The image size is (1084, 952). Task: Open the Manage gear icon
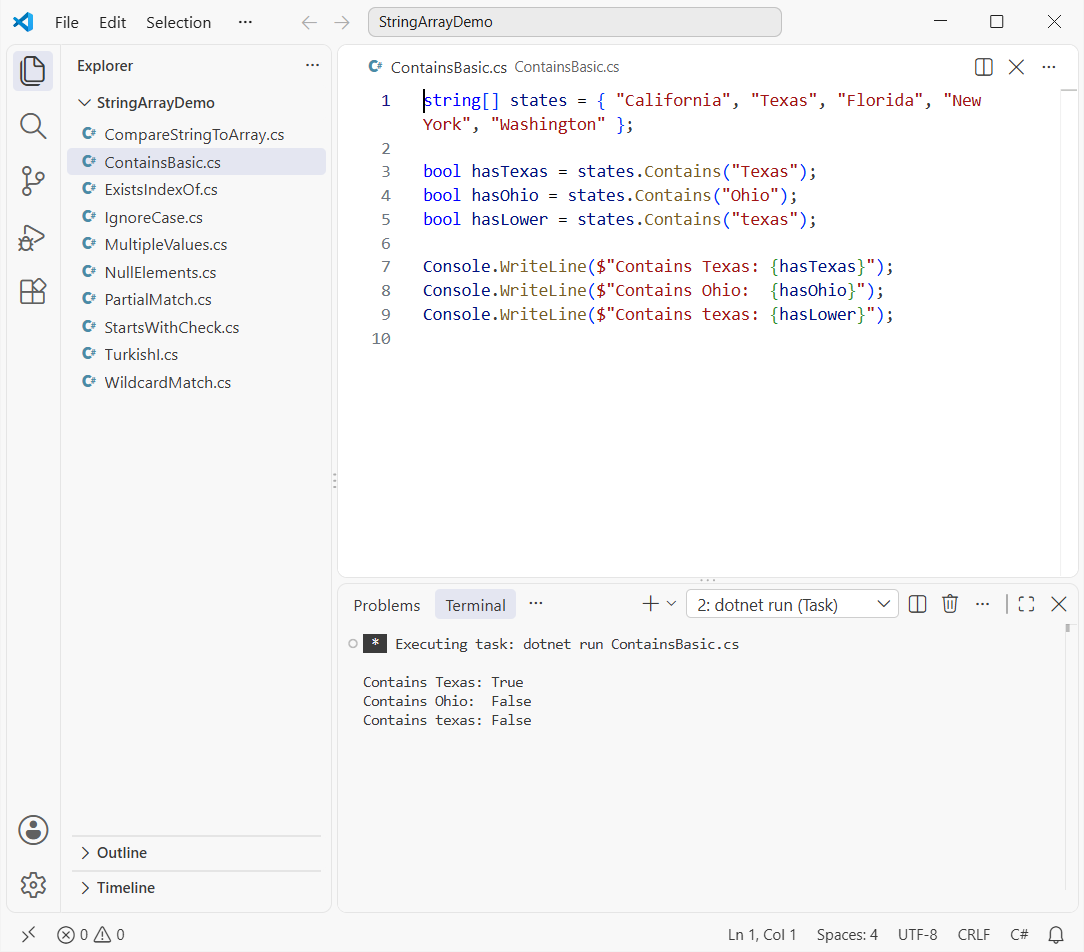(33, 884)
